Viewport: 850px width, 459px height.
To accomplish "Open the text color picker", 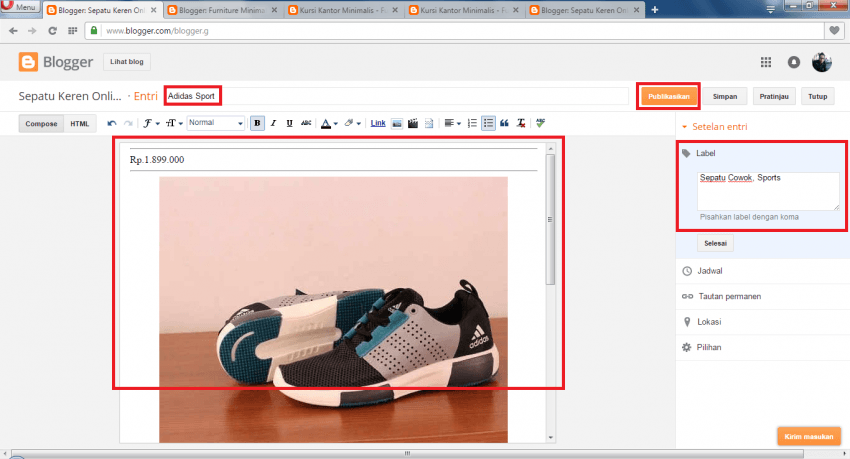I will click(329, 123).
